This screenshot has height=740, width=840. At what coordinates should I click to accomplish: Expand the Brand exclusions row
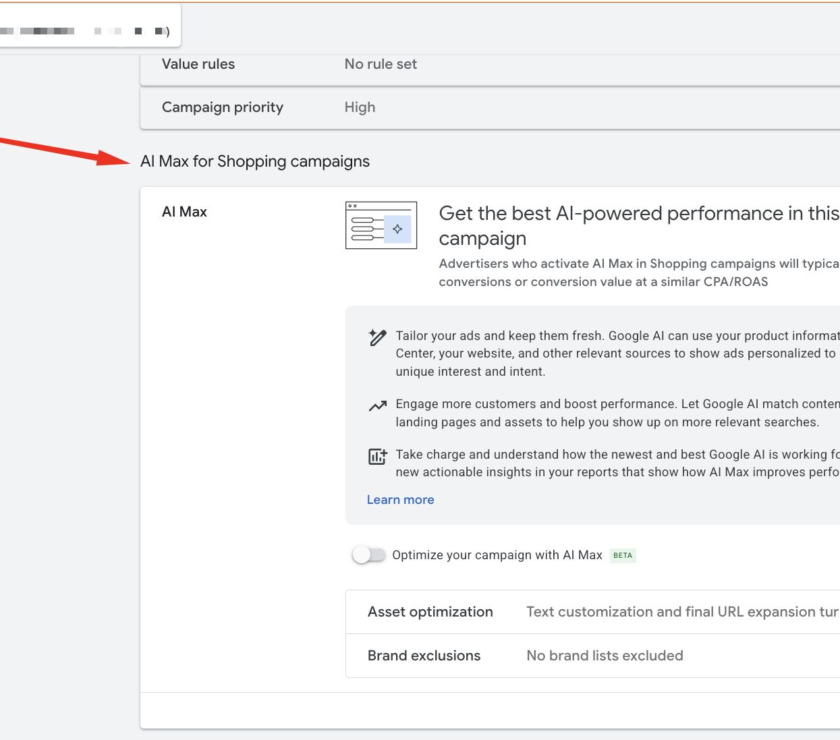point(593,656)
